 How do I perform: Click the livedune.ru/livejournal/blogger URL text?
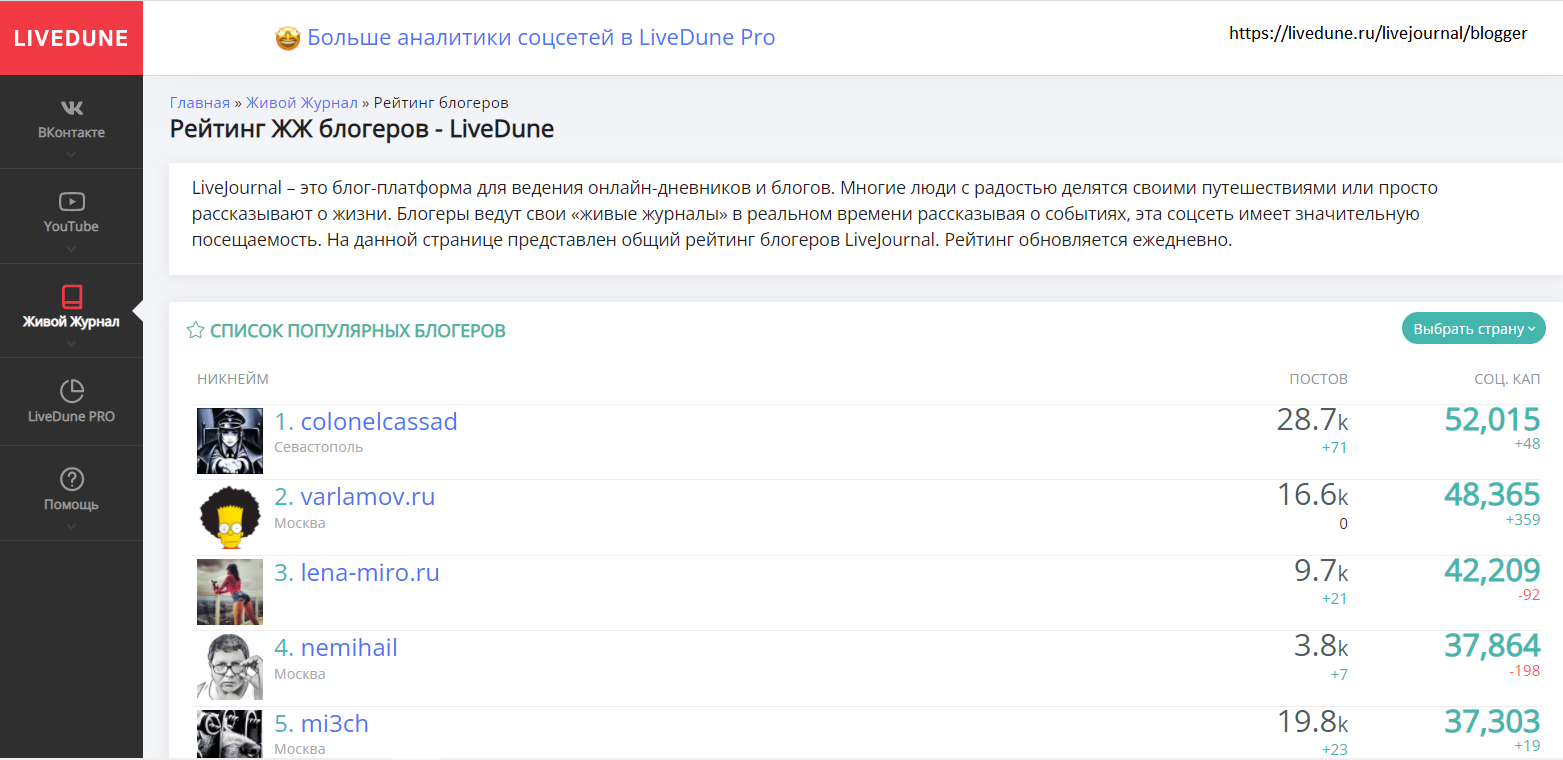[x=1378, y=33]
